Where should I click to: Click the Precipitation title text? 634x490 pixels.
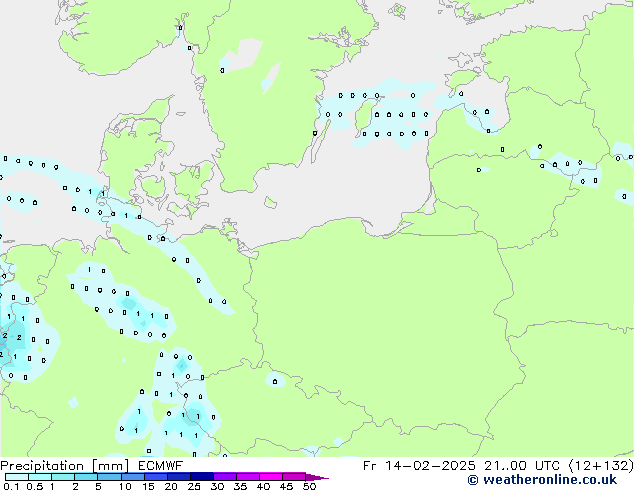(x=42, y=466)
